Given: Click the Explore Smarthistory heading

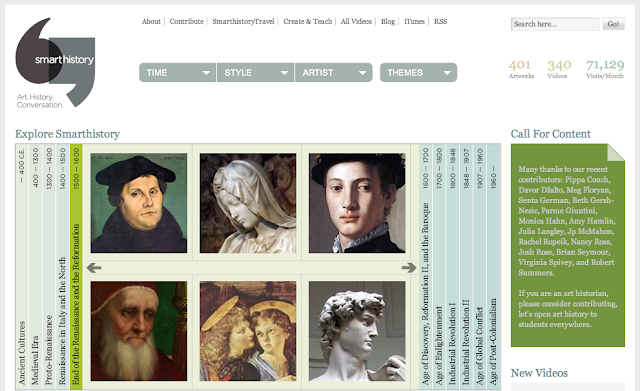Looking at the screenshot, I should coord(67,134).
